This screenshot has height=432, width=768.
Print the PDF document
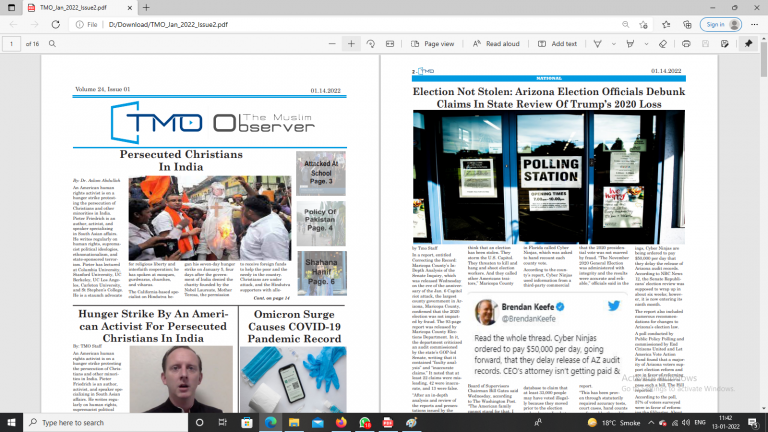[x=686, y=44]
